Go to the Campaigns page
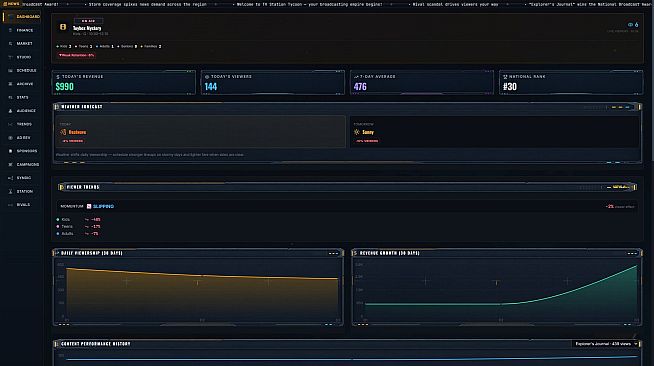 point(23,164)
